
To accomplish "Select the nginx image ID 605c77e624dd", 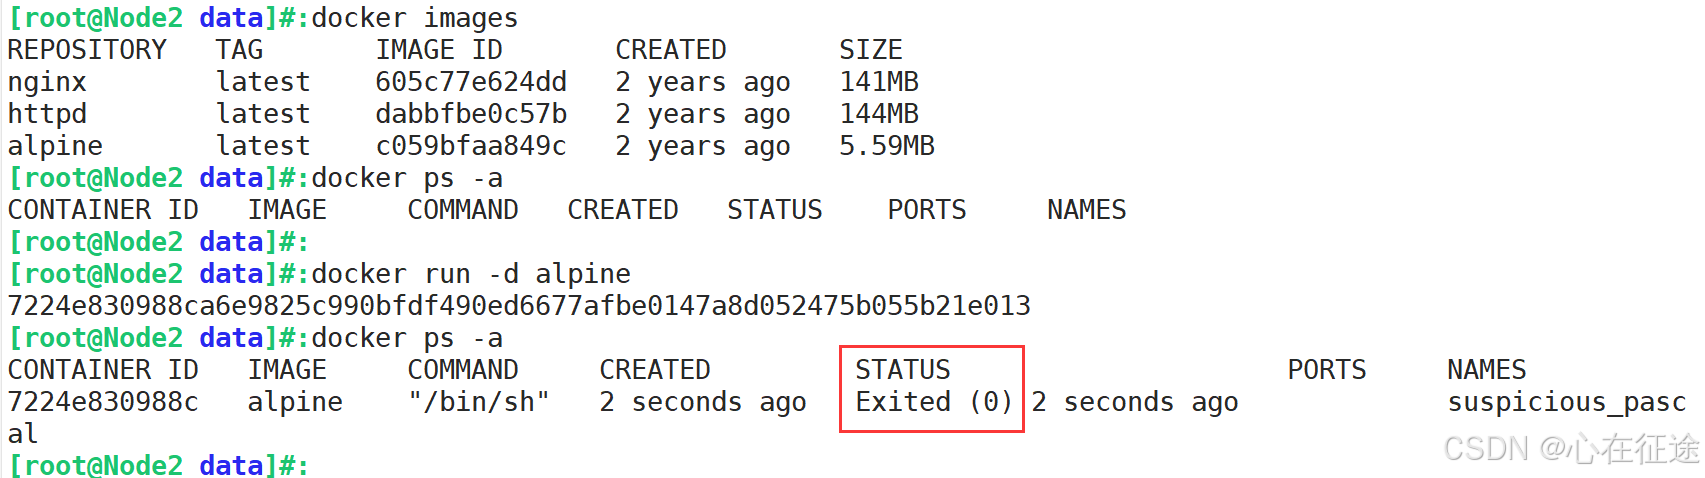I will pos(471,82).
